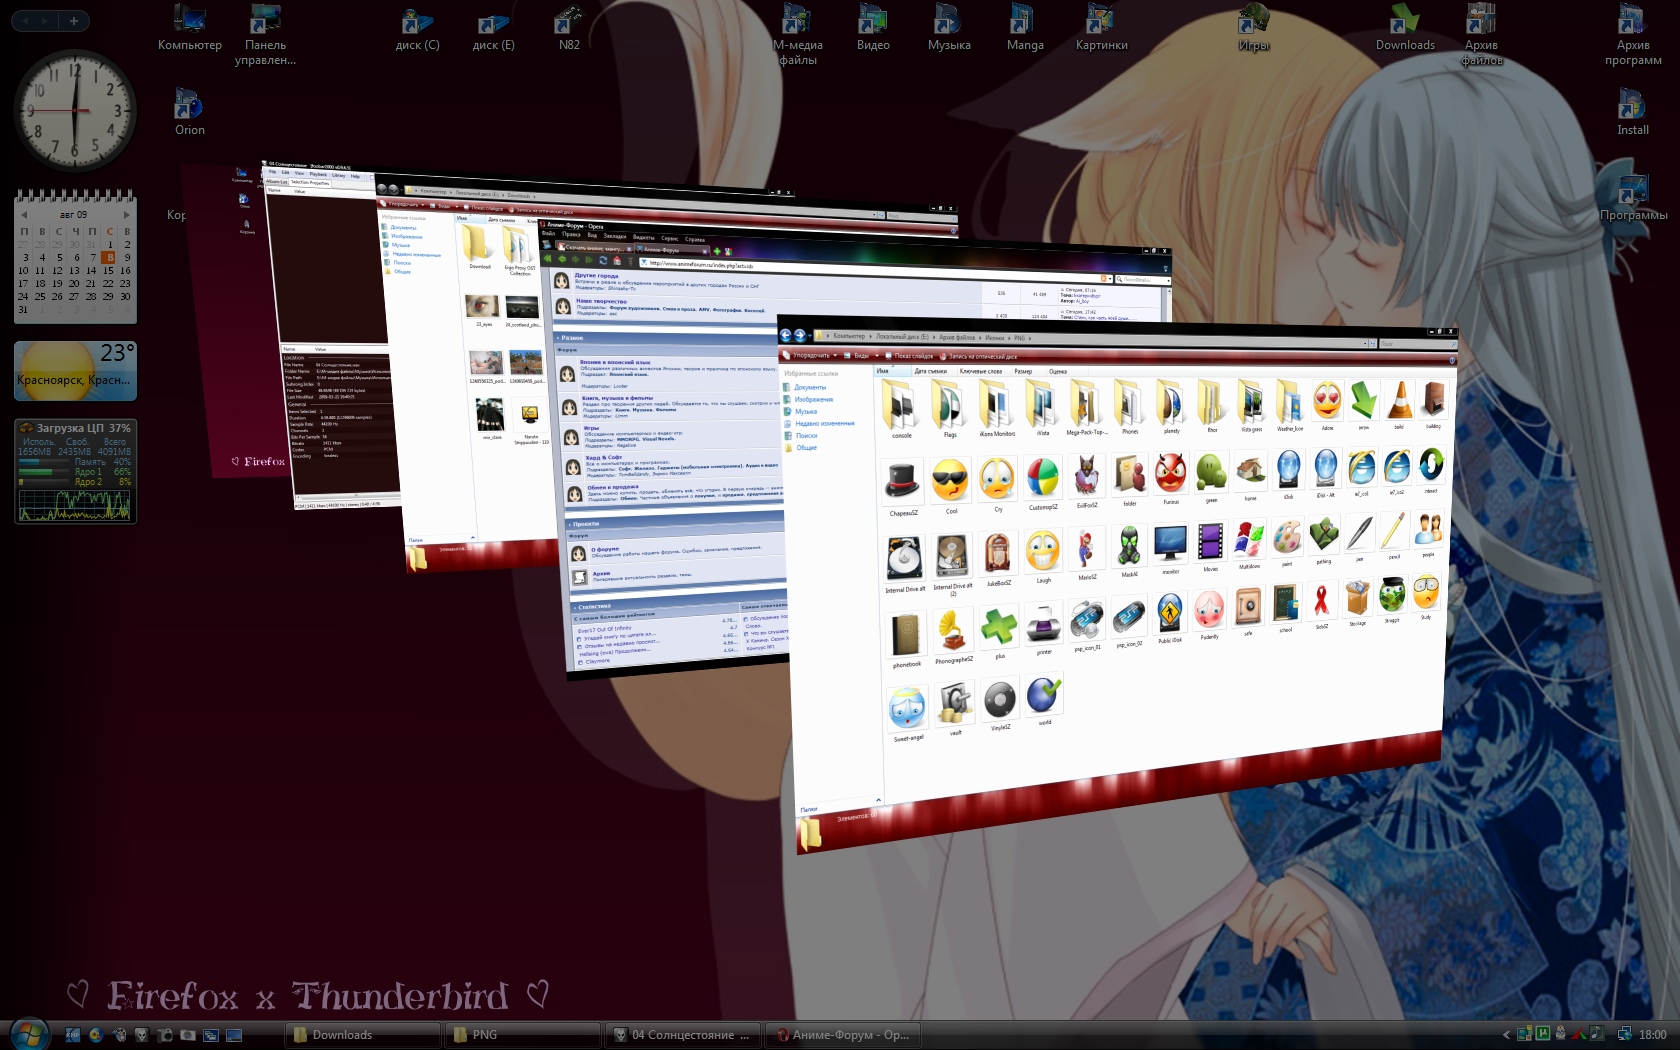Open the Красноярск weather gadget
Screen dimensions: 1680x1050
[x=75, y=370]
